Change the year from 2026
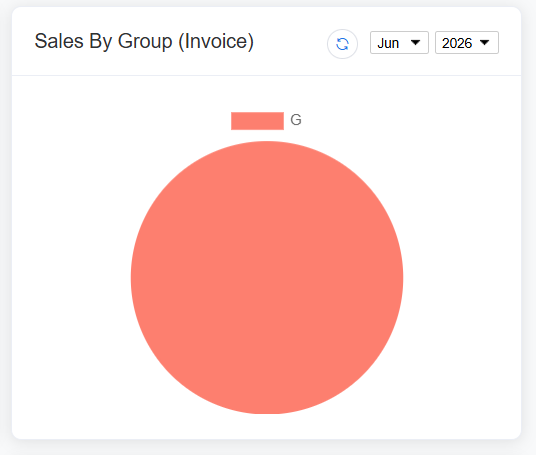Image resolution: width=536 pixels, height=455 pixels. tap(467, 43)
